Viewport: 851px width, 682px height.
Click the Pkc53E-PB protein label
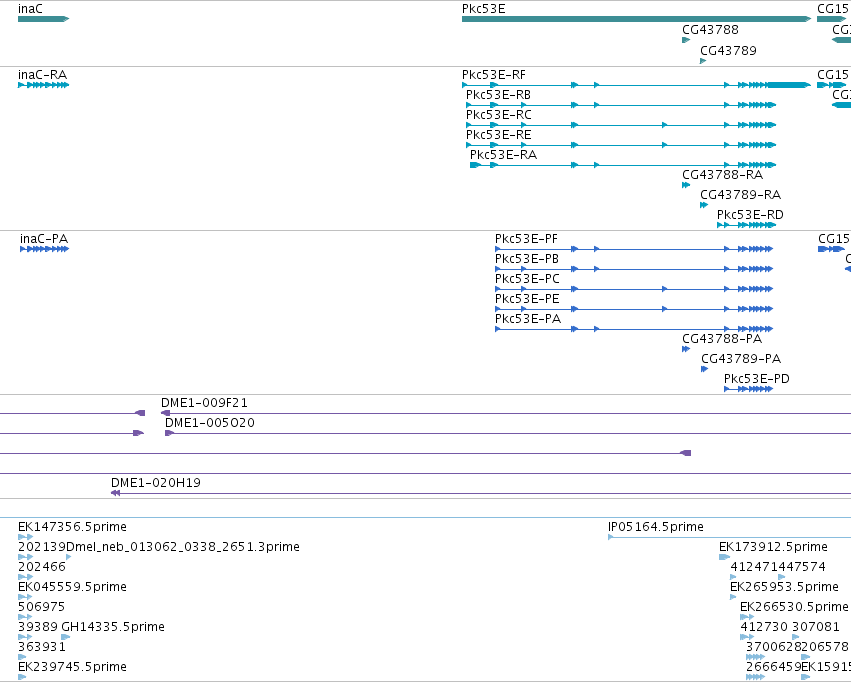(x=526, y=259)
